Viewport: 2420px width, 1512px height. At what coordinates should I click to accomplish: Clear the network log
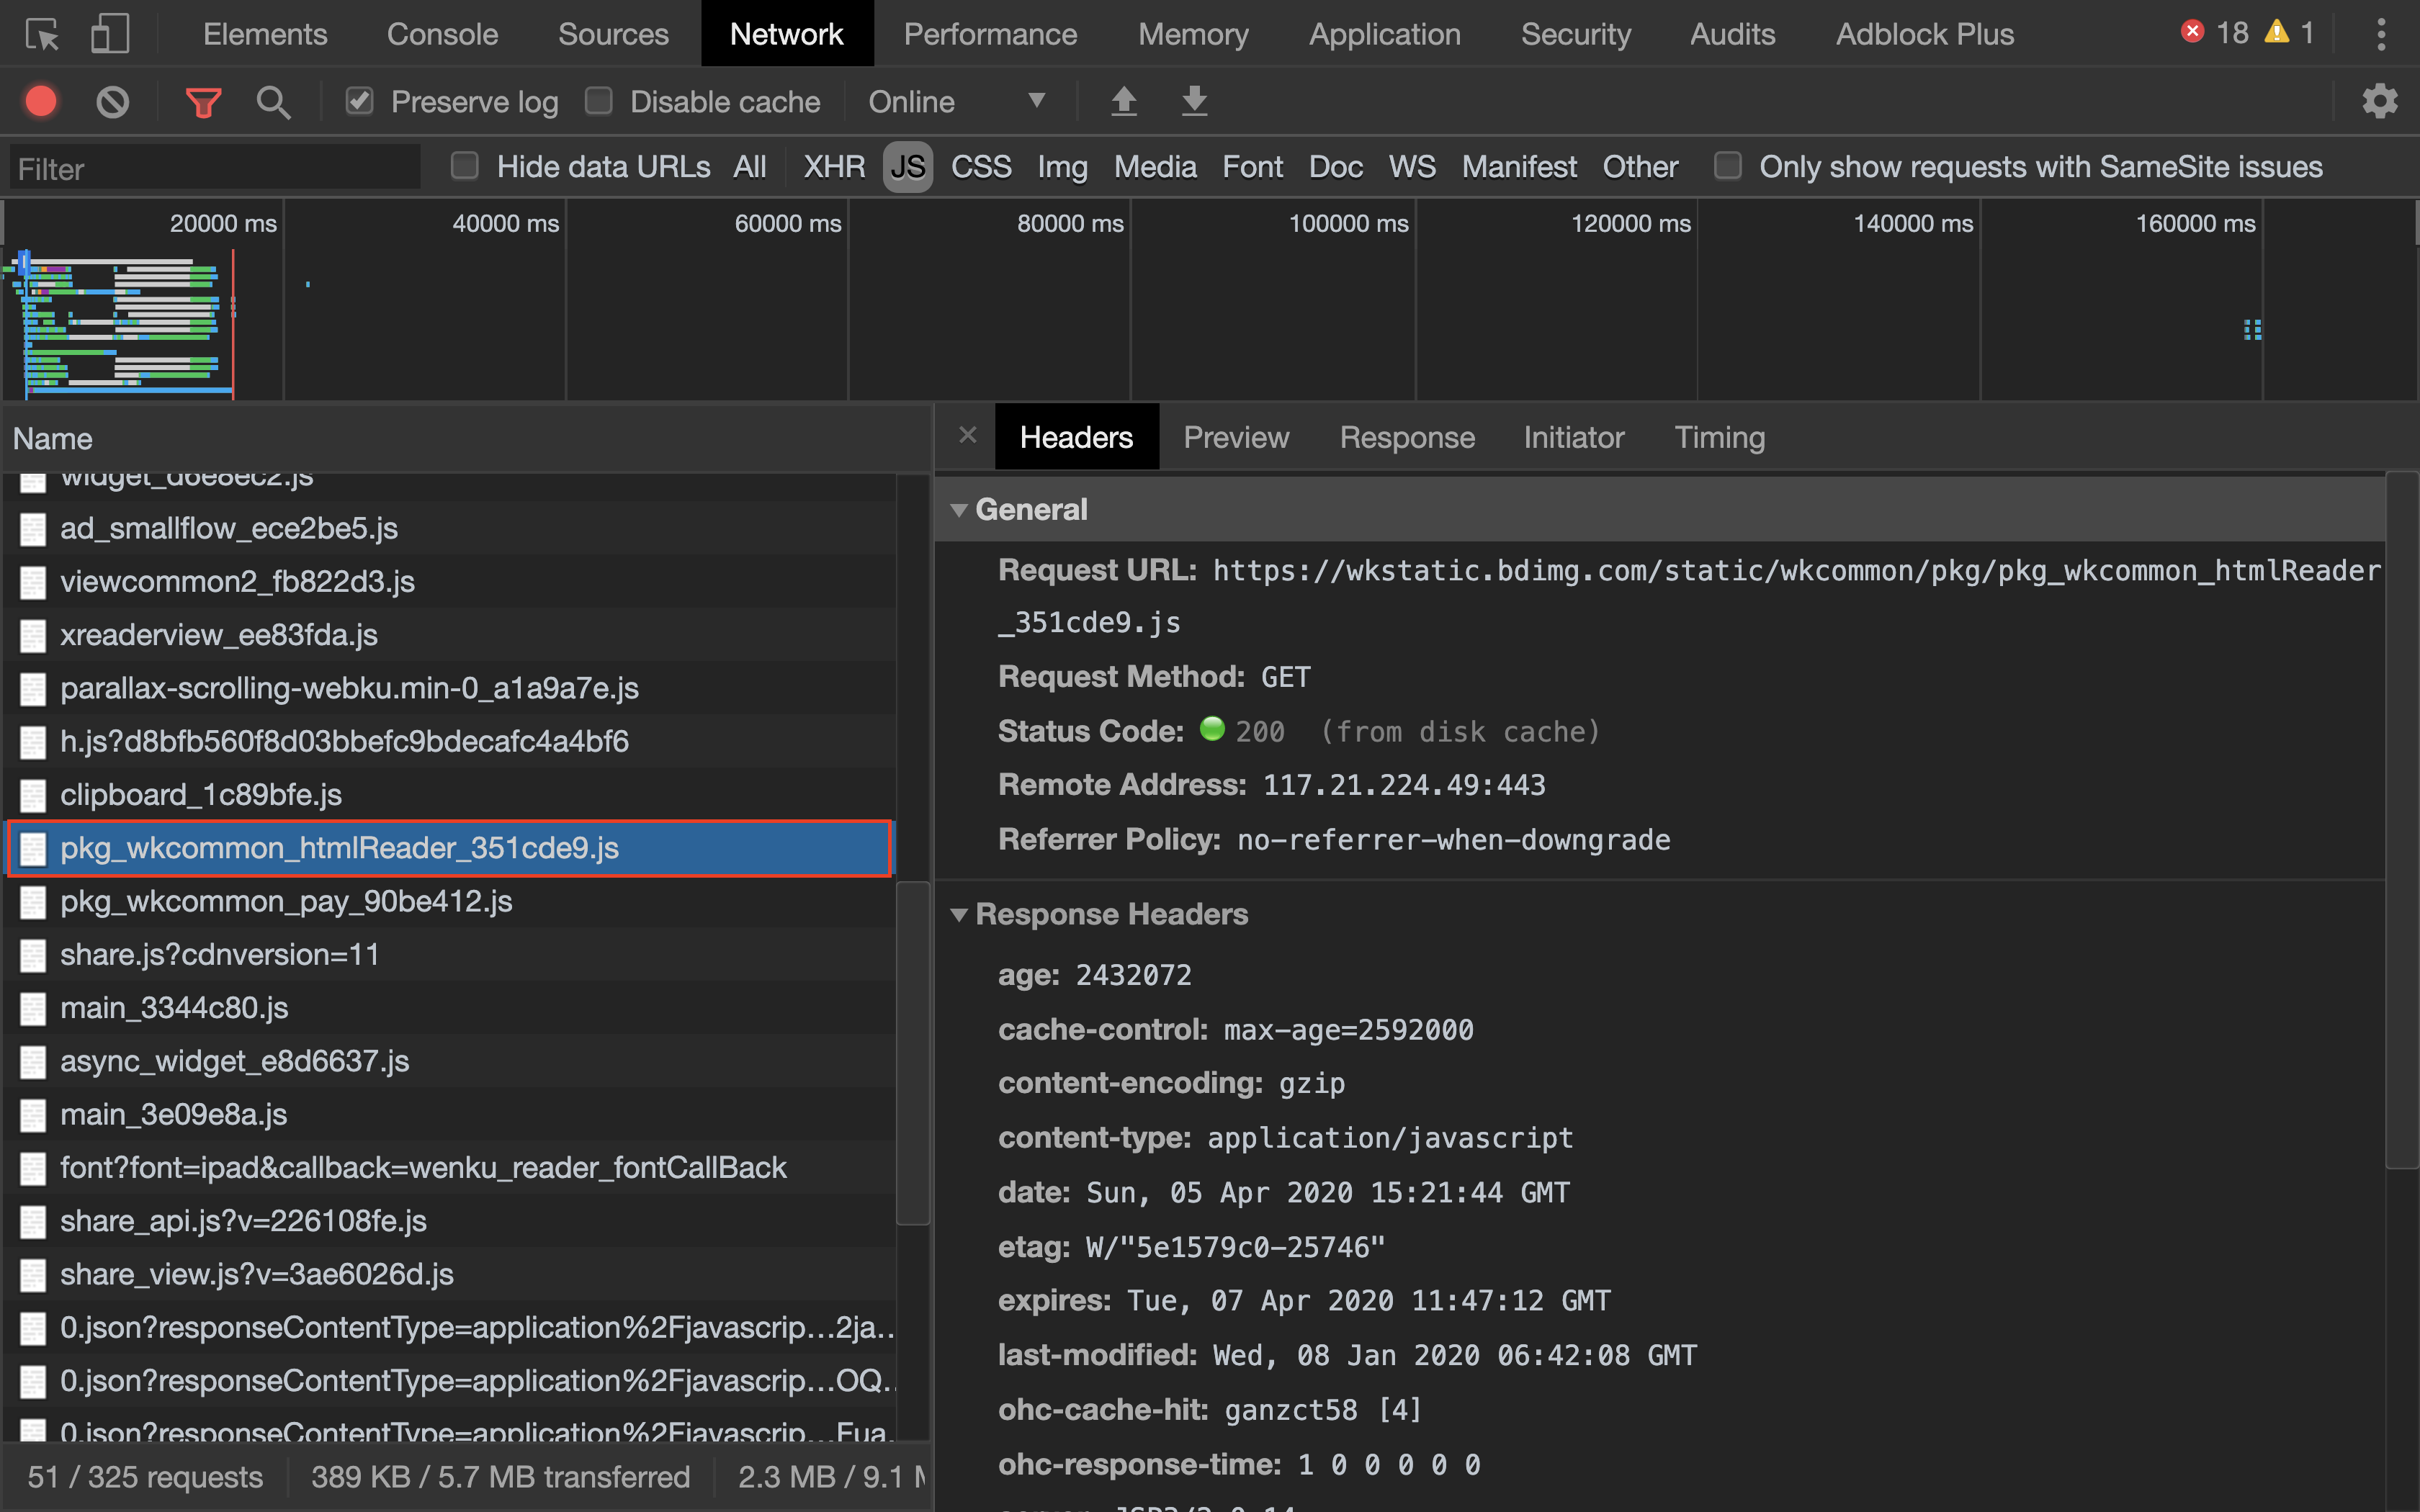pos(112,102)
